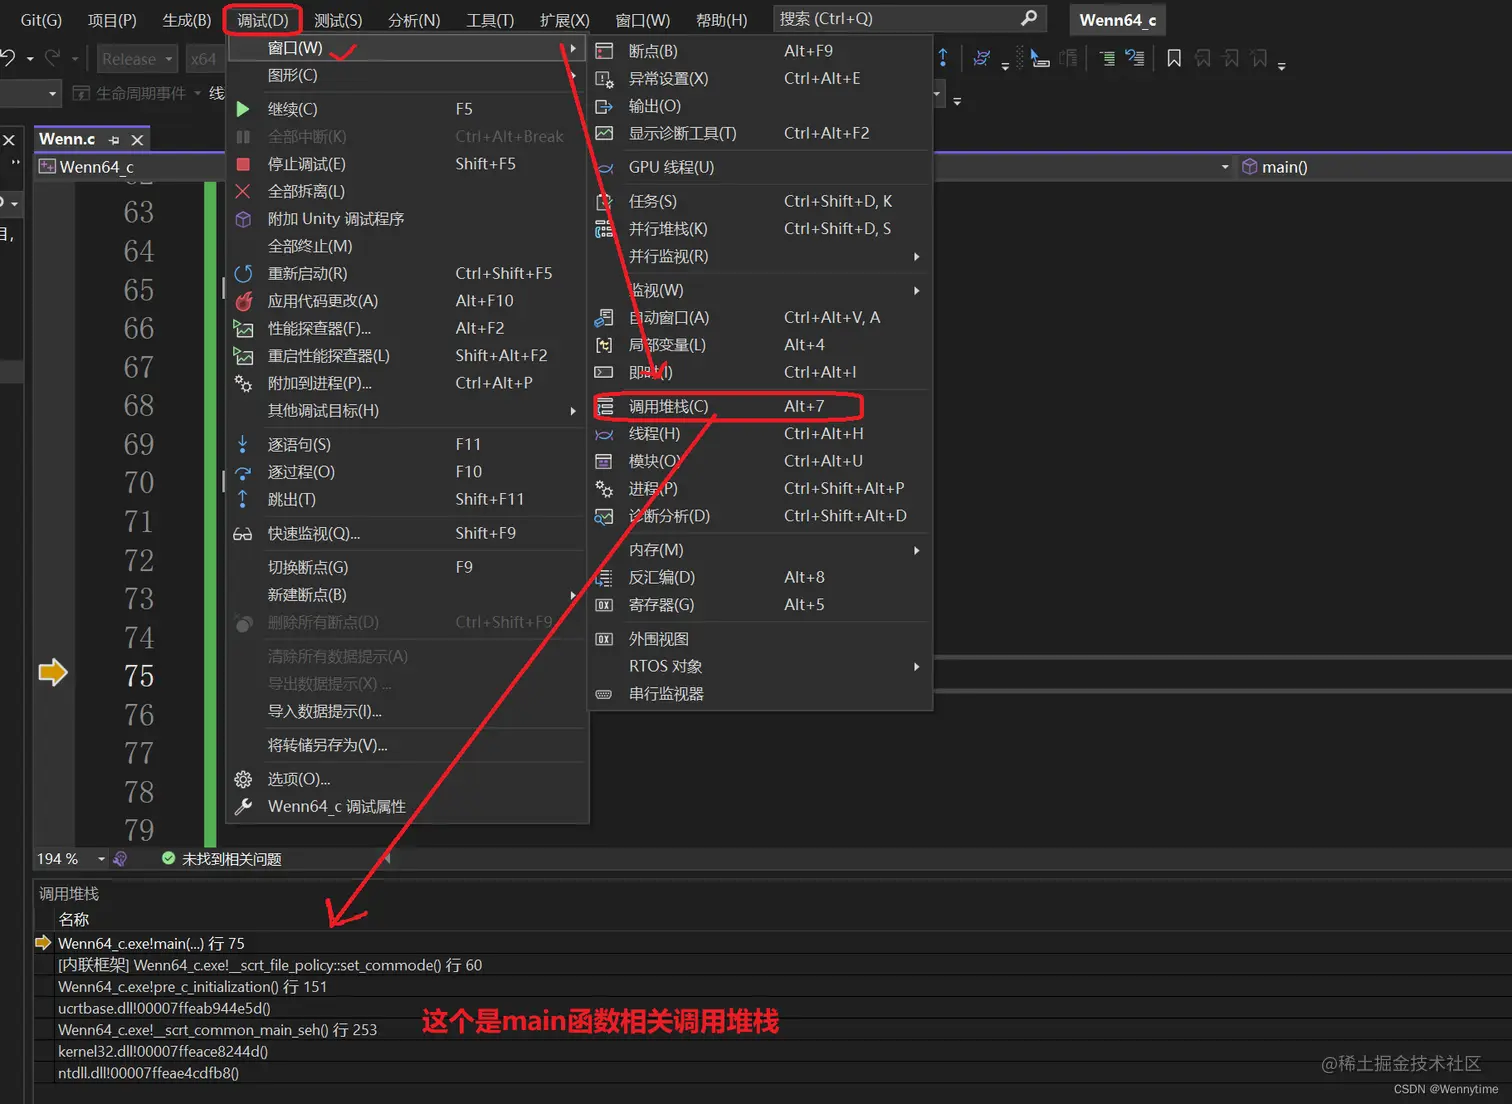Select GPU 线程 menu entry
This screenshot has width=1512, height=1104.
(760, 168)
